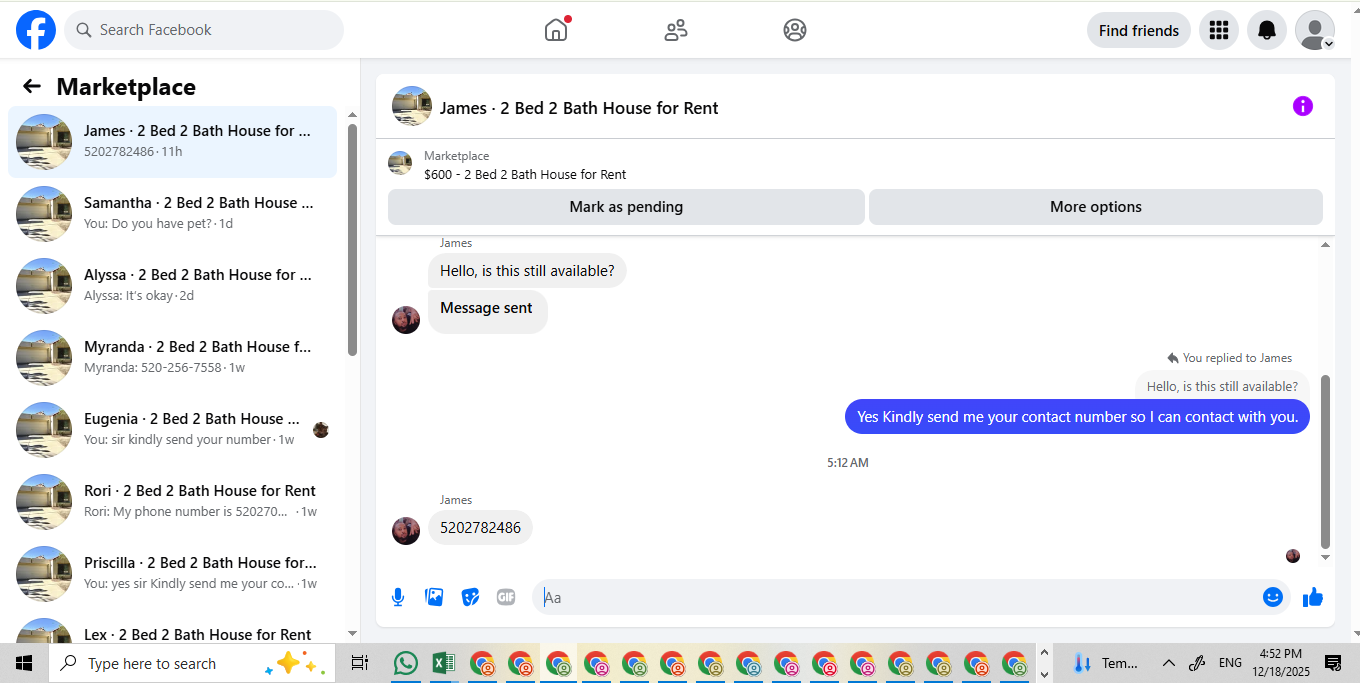Open the Home feed icon
Screen dimensions: 1360x683
[x=556, y=30]
